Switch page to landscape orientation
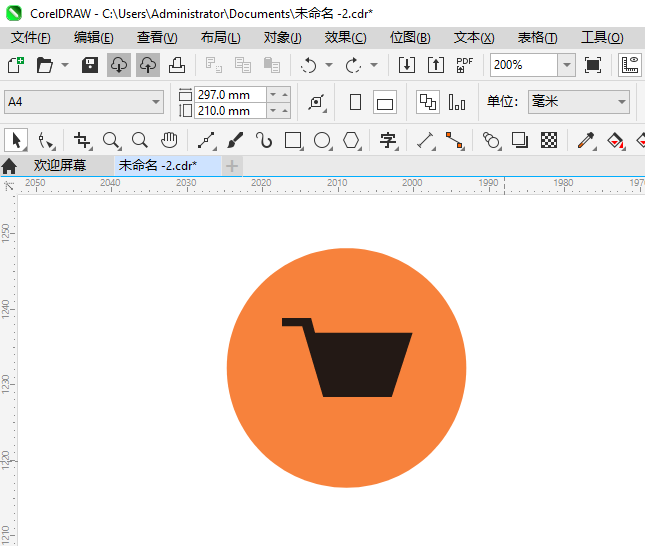The height and width of the screenshot is (546, 645). 385,102
